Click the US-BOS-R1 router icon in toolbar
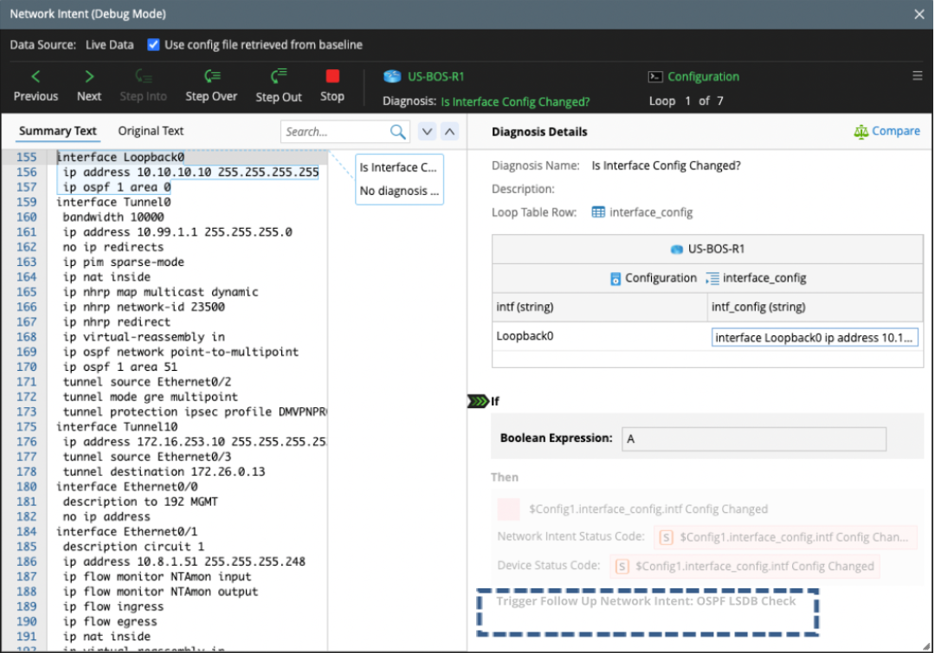Screen dimensions: 934x653 point(392,76)
